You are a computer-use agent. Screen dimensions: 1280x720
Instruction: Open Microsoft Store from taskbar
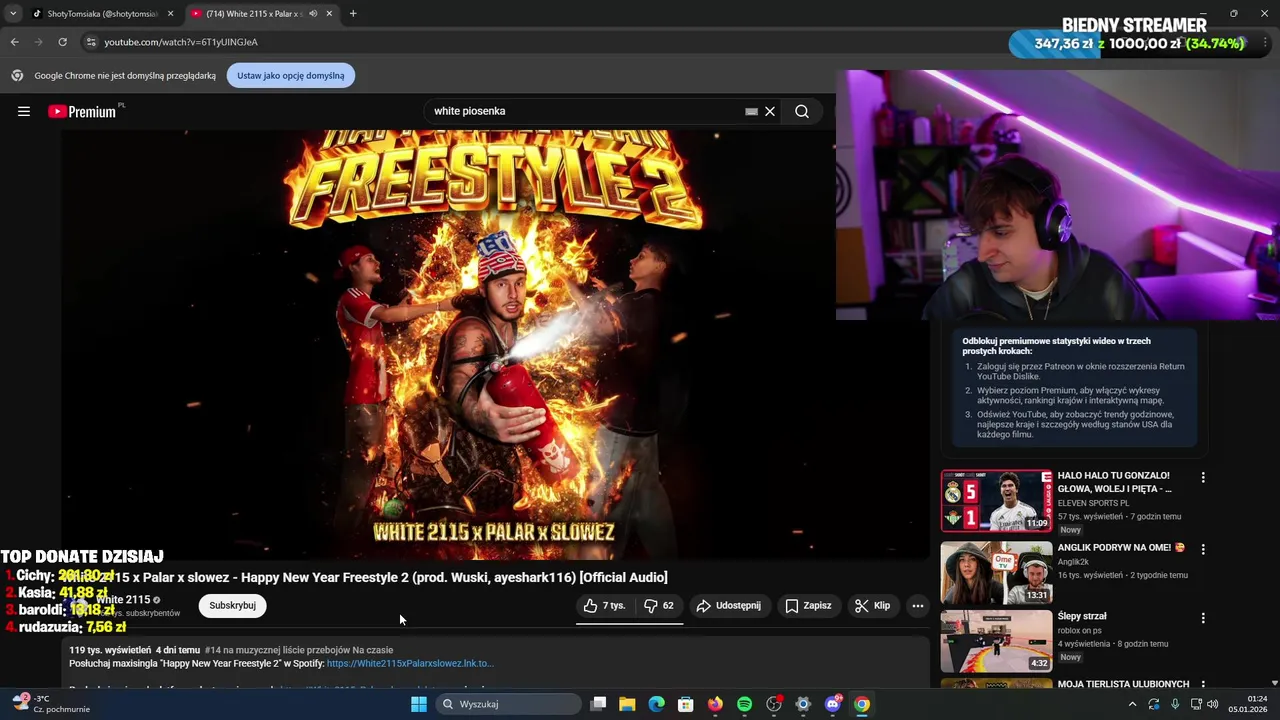pyautogui.click(x=686, y=704)
